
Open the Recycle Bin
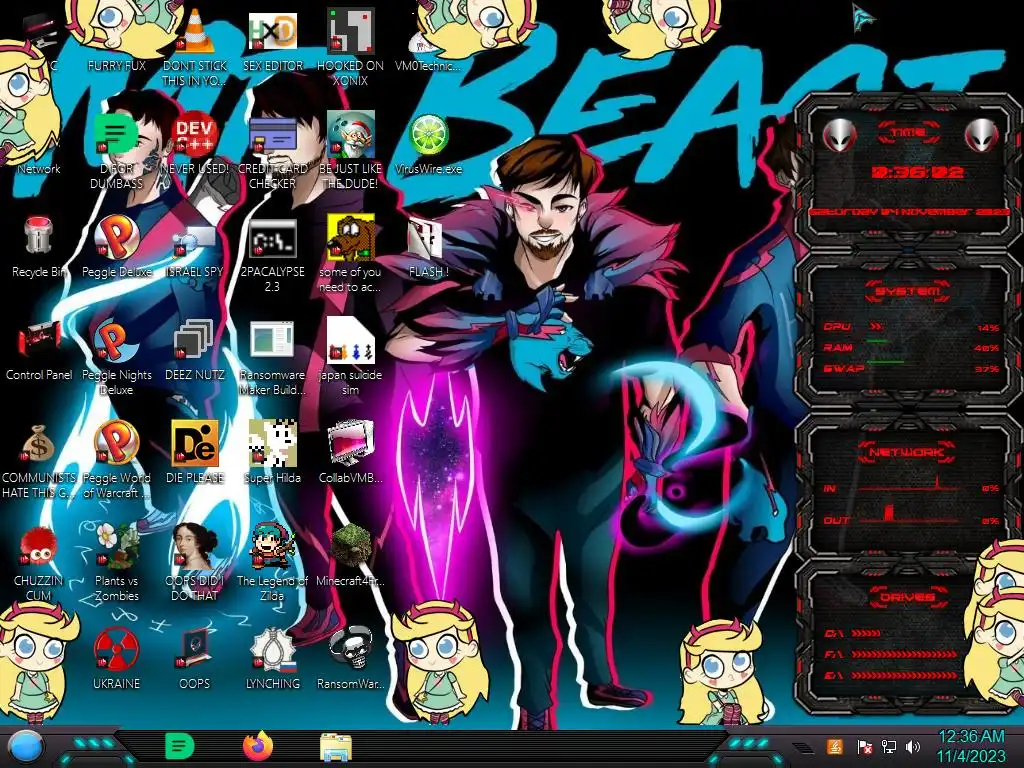tap(39, 236)
